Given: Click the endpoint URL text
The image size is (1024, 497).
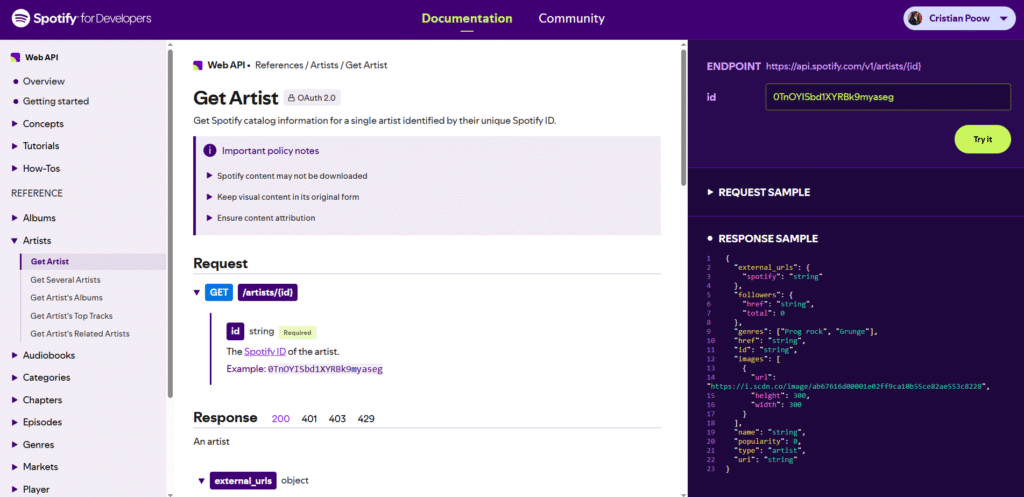Looking at the screenshot, I should (x=843, y=67).
